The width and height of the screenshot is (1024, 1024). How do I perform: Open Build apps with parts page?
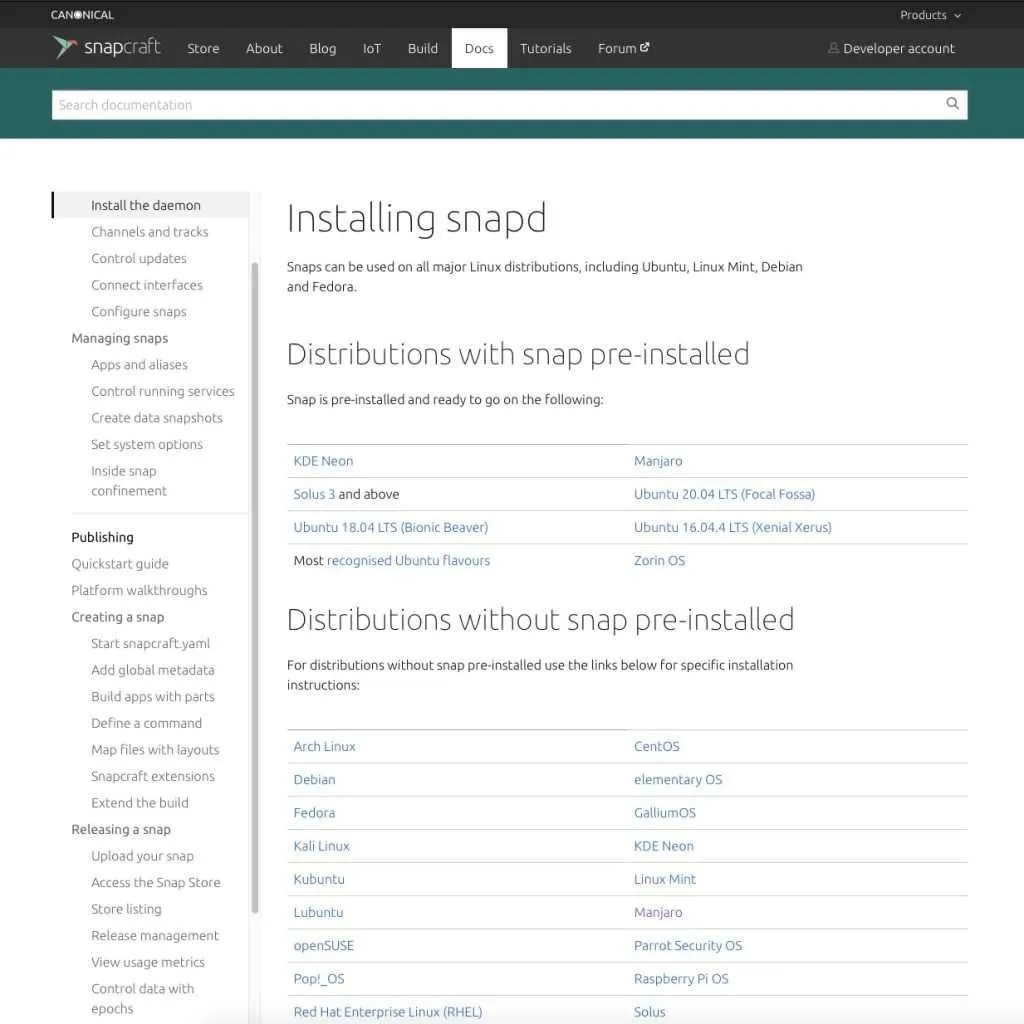153,697
